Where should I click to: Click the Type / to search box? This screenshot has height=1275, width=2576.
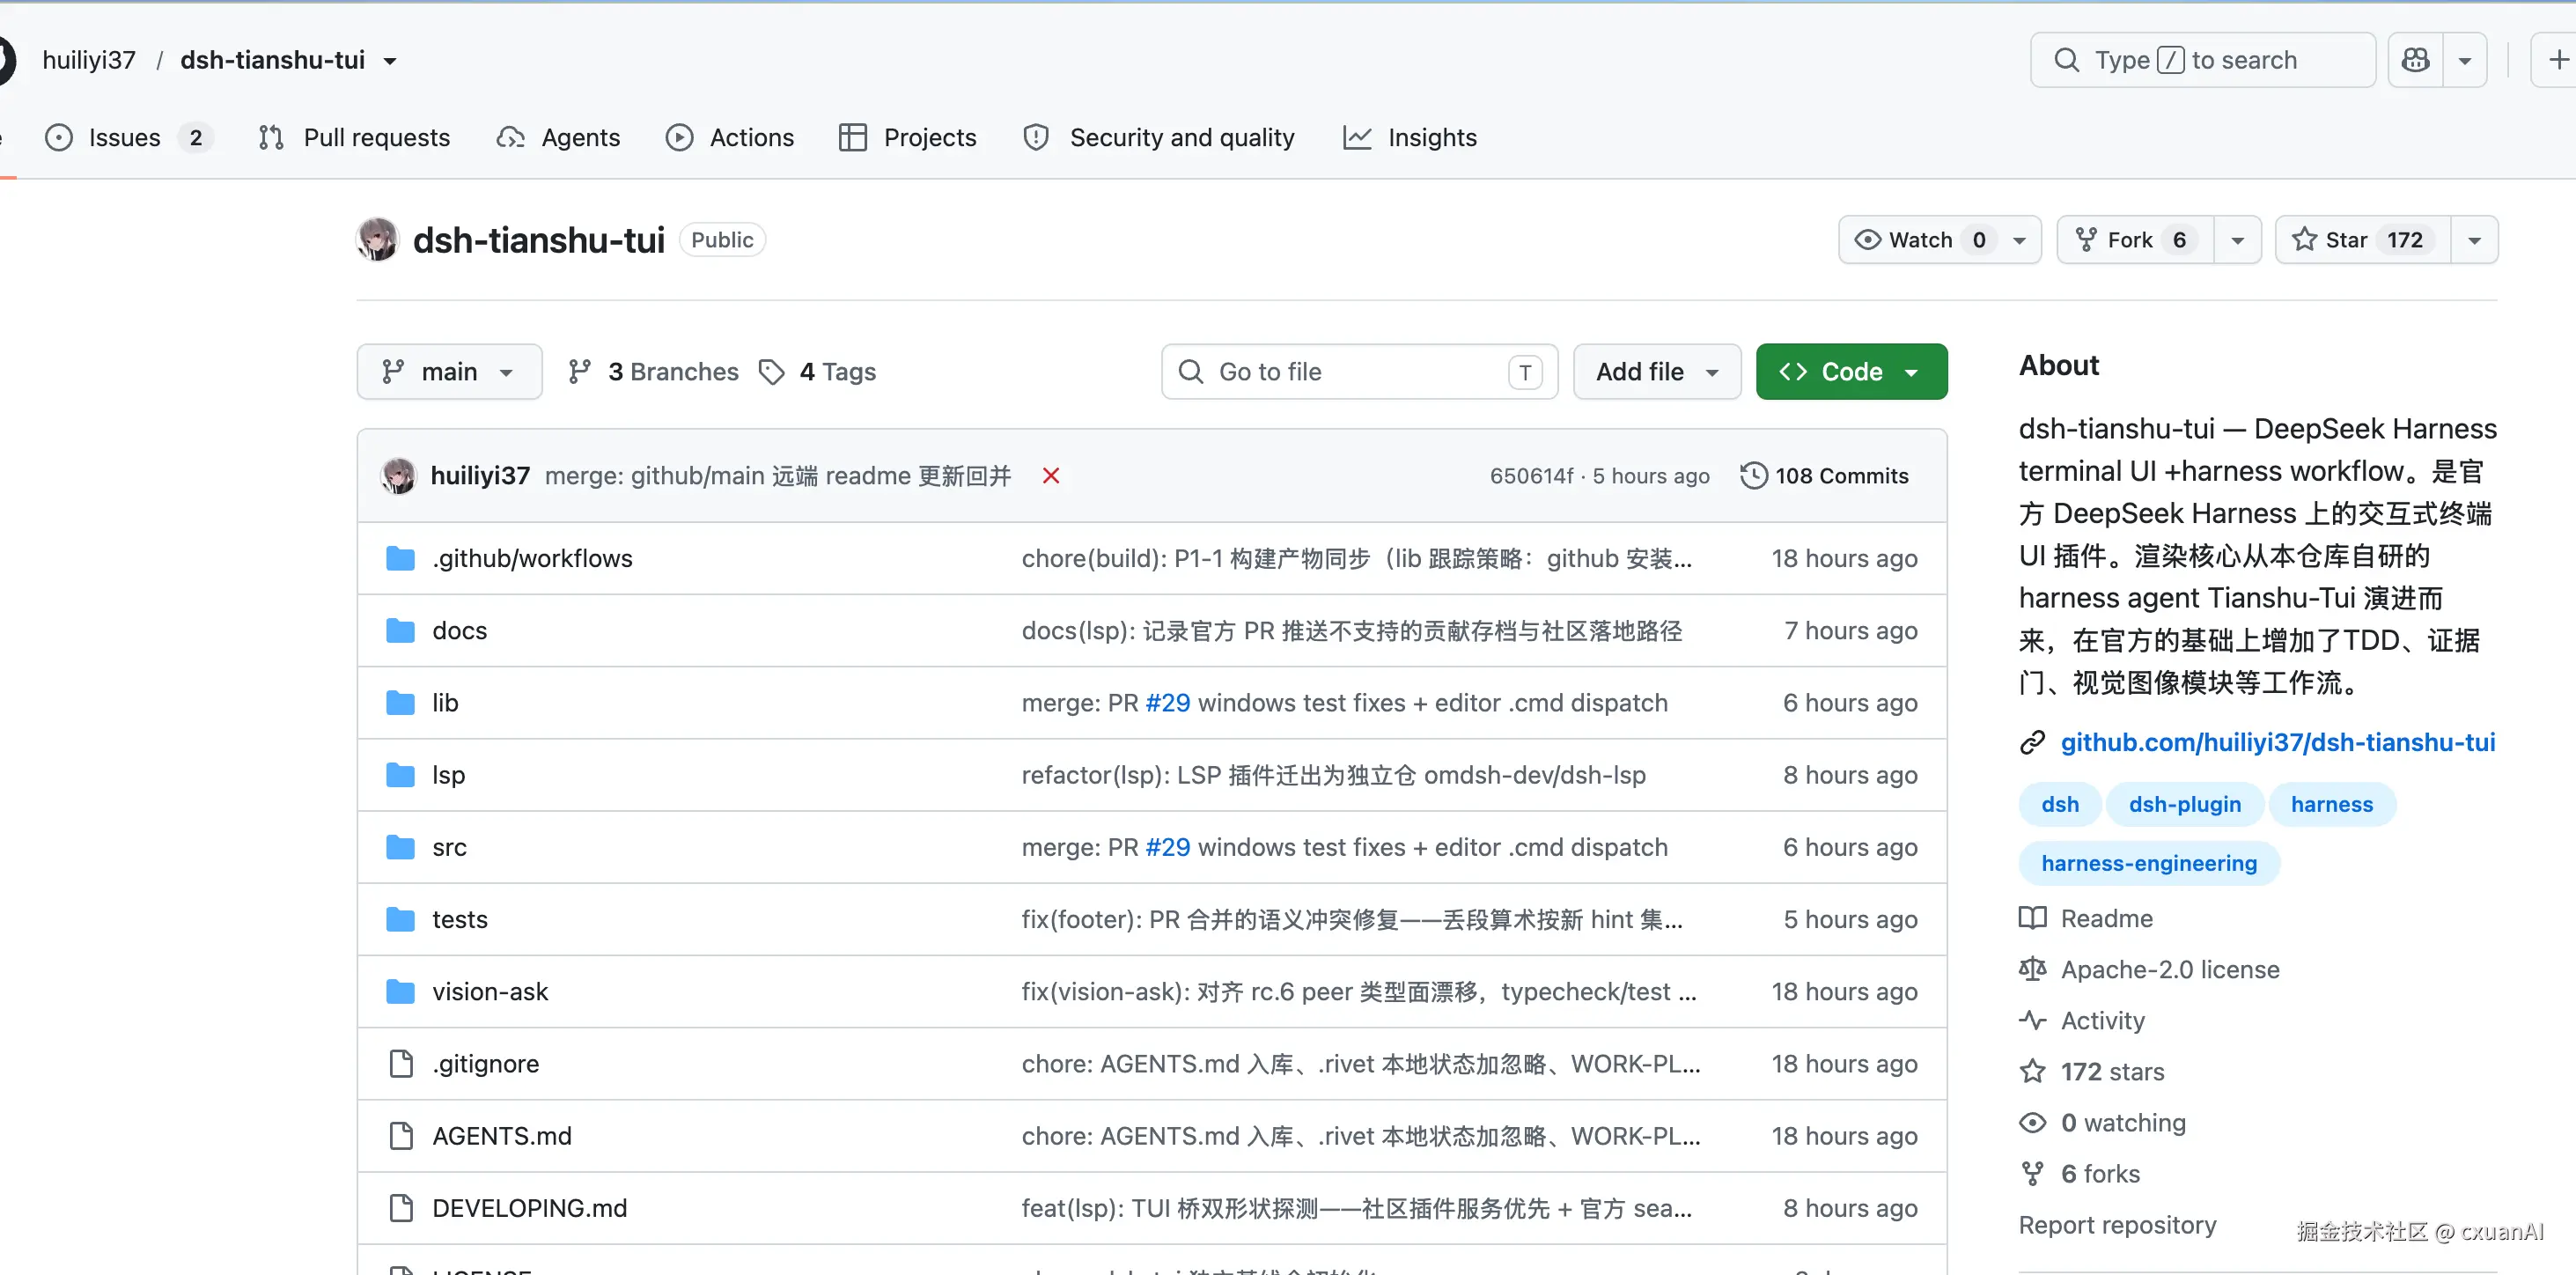click(2203, 60)
